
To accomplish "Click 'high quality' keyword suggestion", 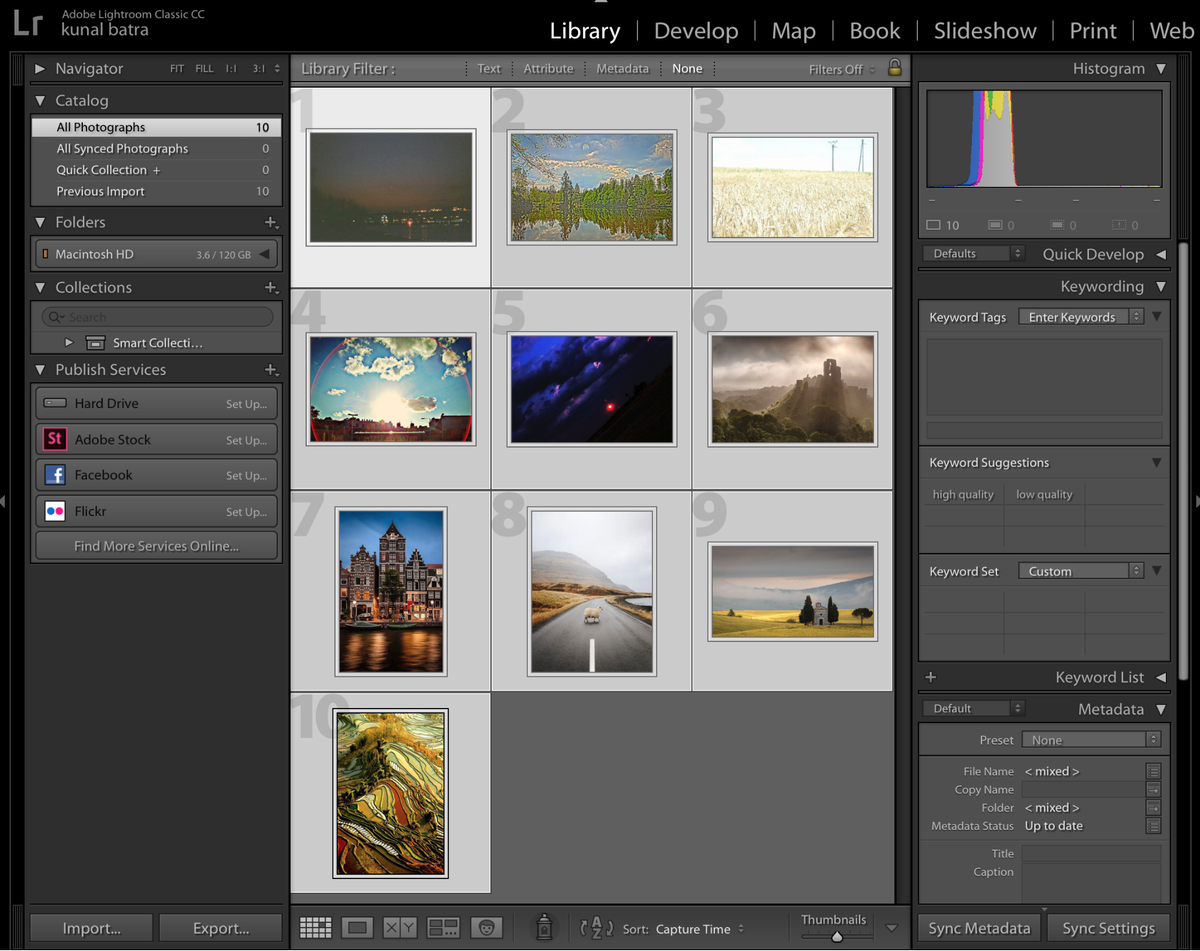I will point(963,494).
